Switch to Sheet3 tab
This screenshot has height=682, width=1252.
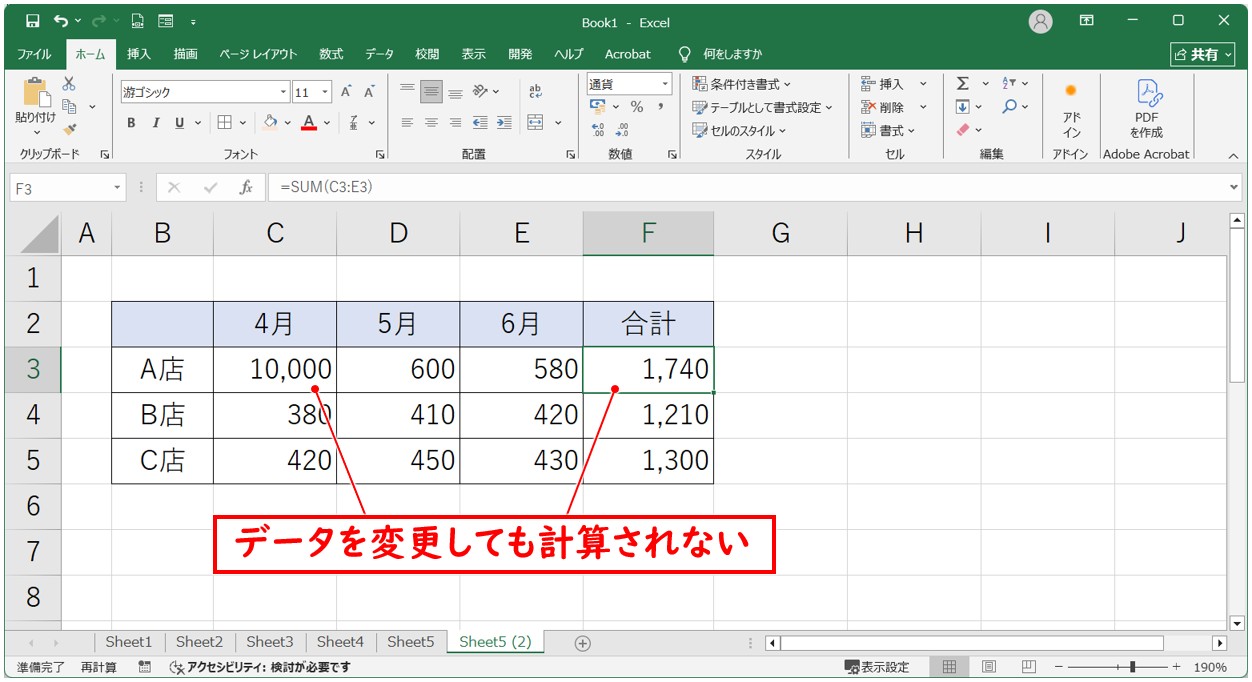click(270, 642)
